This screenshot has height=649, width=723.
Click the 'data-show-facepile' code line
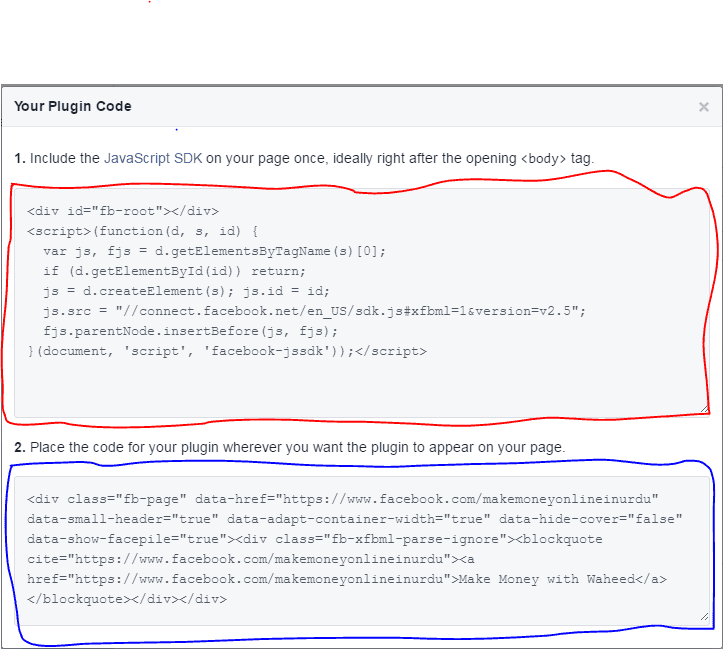pos(314,539)
